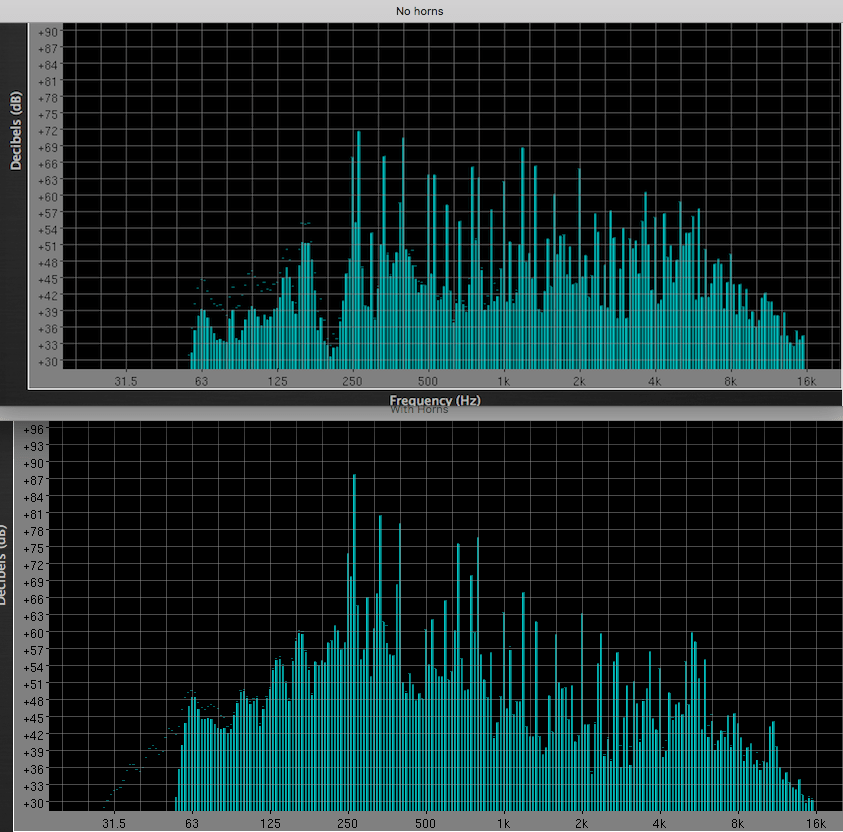The width and height of the screenshot is (843, 832).
Task: Click the 250 Hz label in No horns graph
Action: pyautogui.click(x=353, y=382)
